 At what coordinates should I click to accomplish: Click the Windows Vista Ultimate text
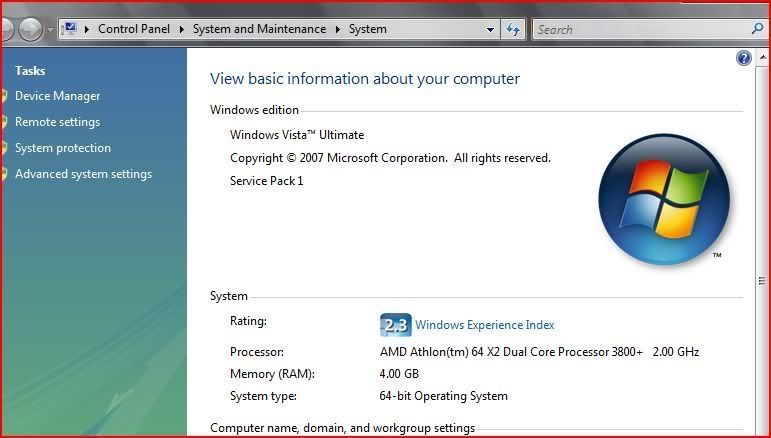(297, 135)
